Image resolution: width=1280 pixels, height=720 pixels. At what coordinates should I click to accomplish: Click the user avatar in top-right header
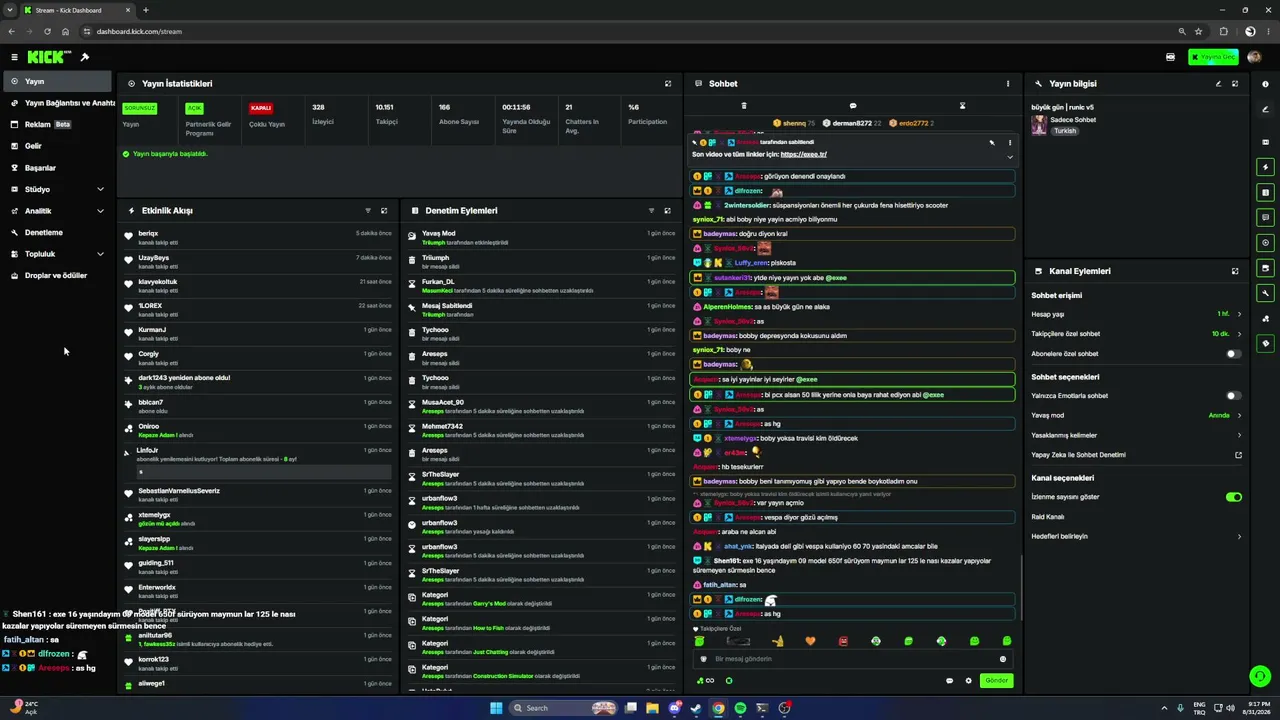click(x=1254, y=57)
